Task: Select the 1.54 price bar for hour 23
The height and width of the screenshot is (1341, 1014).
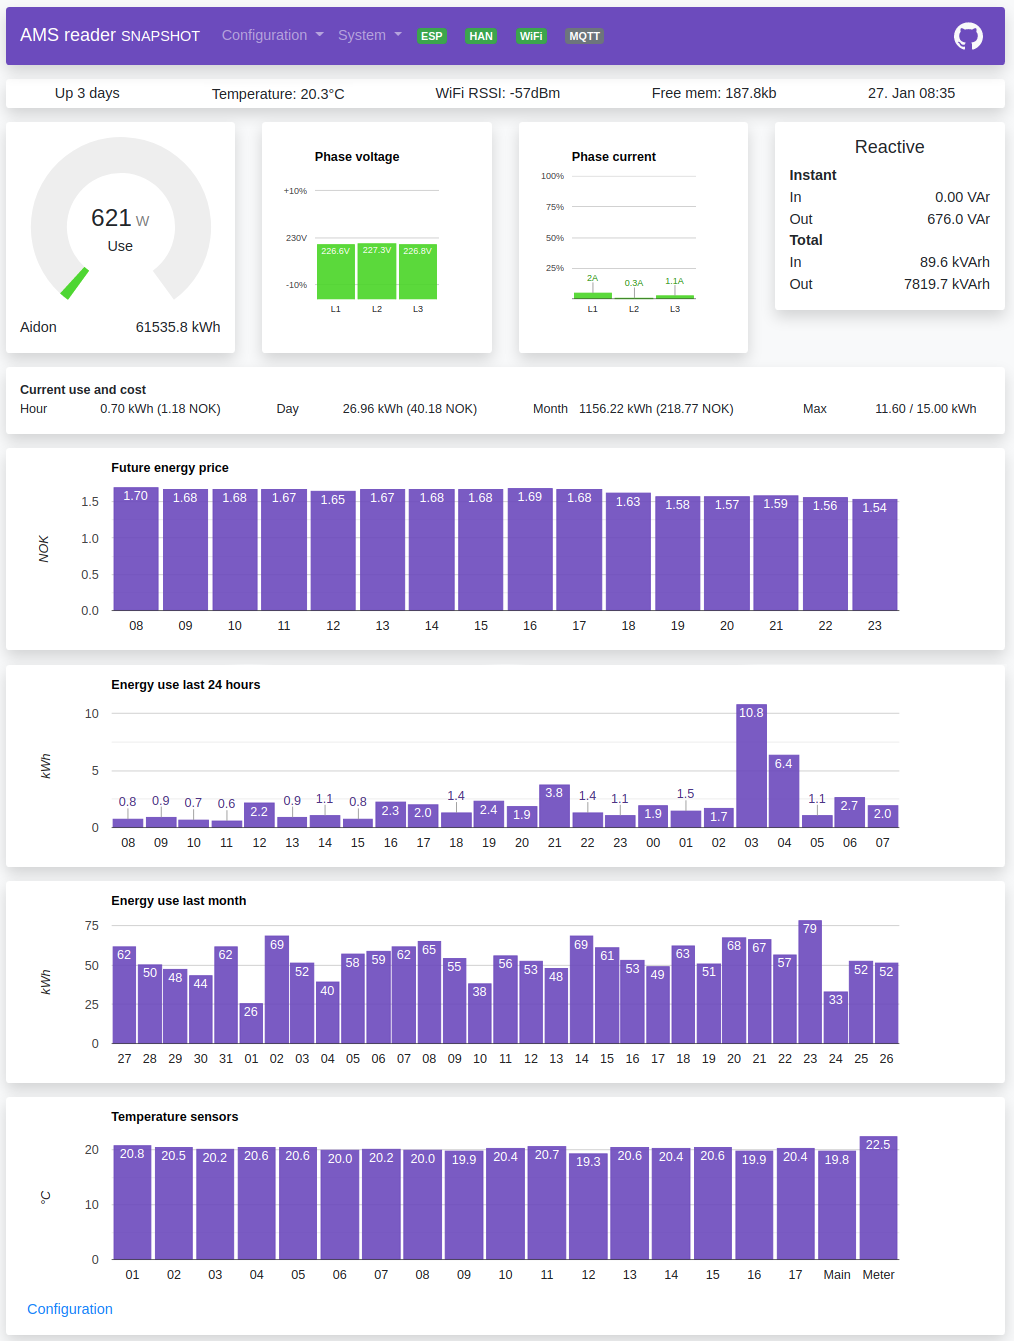Action: point(874,555)
